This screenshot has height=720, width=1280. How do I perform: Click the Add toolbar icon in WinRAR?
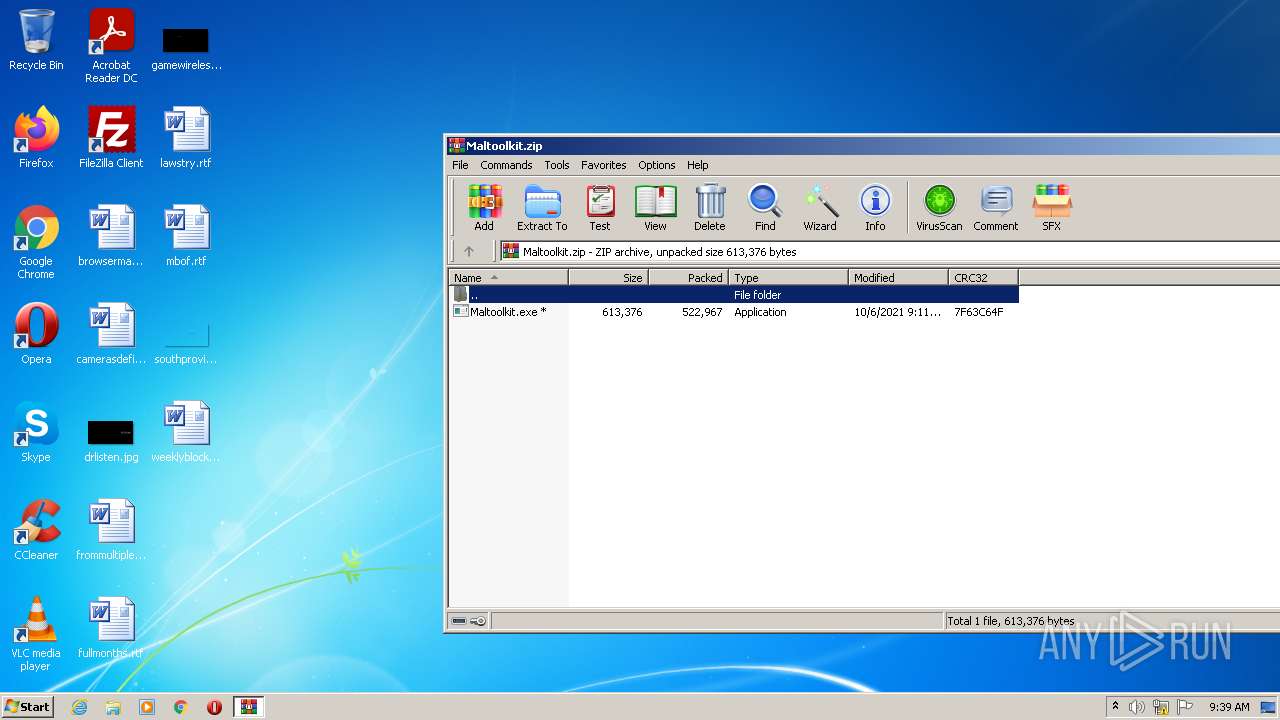tap(484, 208)
